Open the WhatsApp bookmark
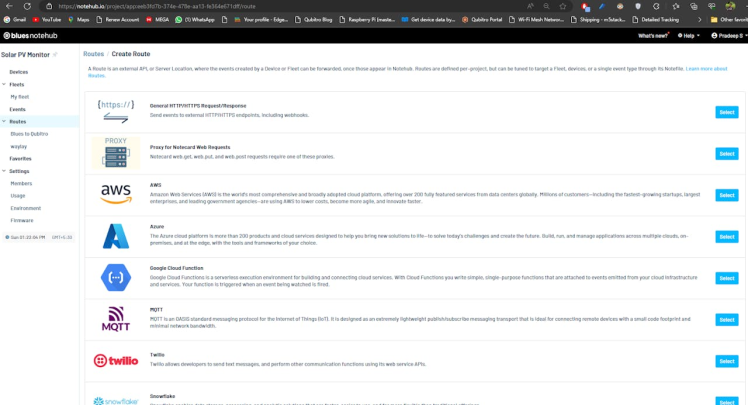The width and height of the screenshot is (748, 405). point(195,20)
